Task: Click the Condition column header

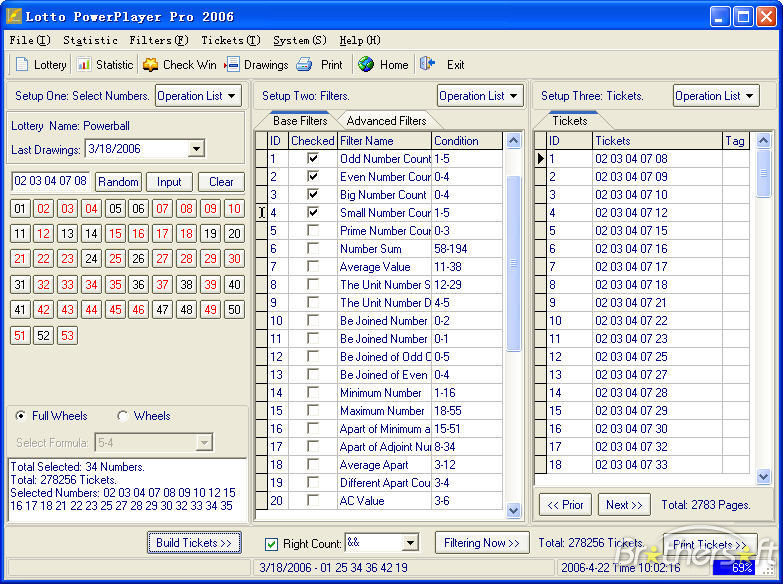Action: coord(467,141)
